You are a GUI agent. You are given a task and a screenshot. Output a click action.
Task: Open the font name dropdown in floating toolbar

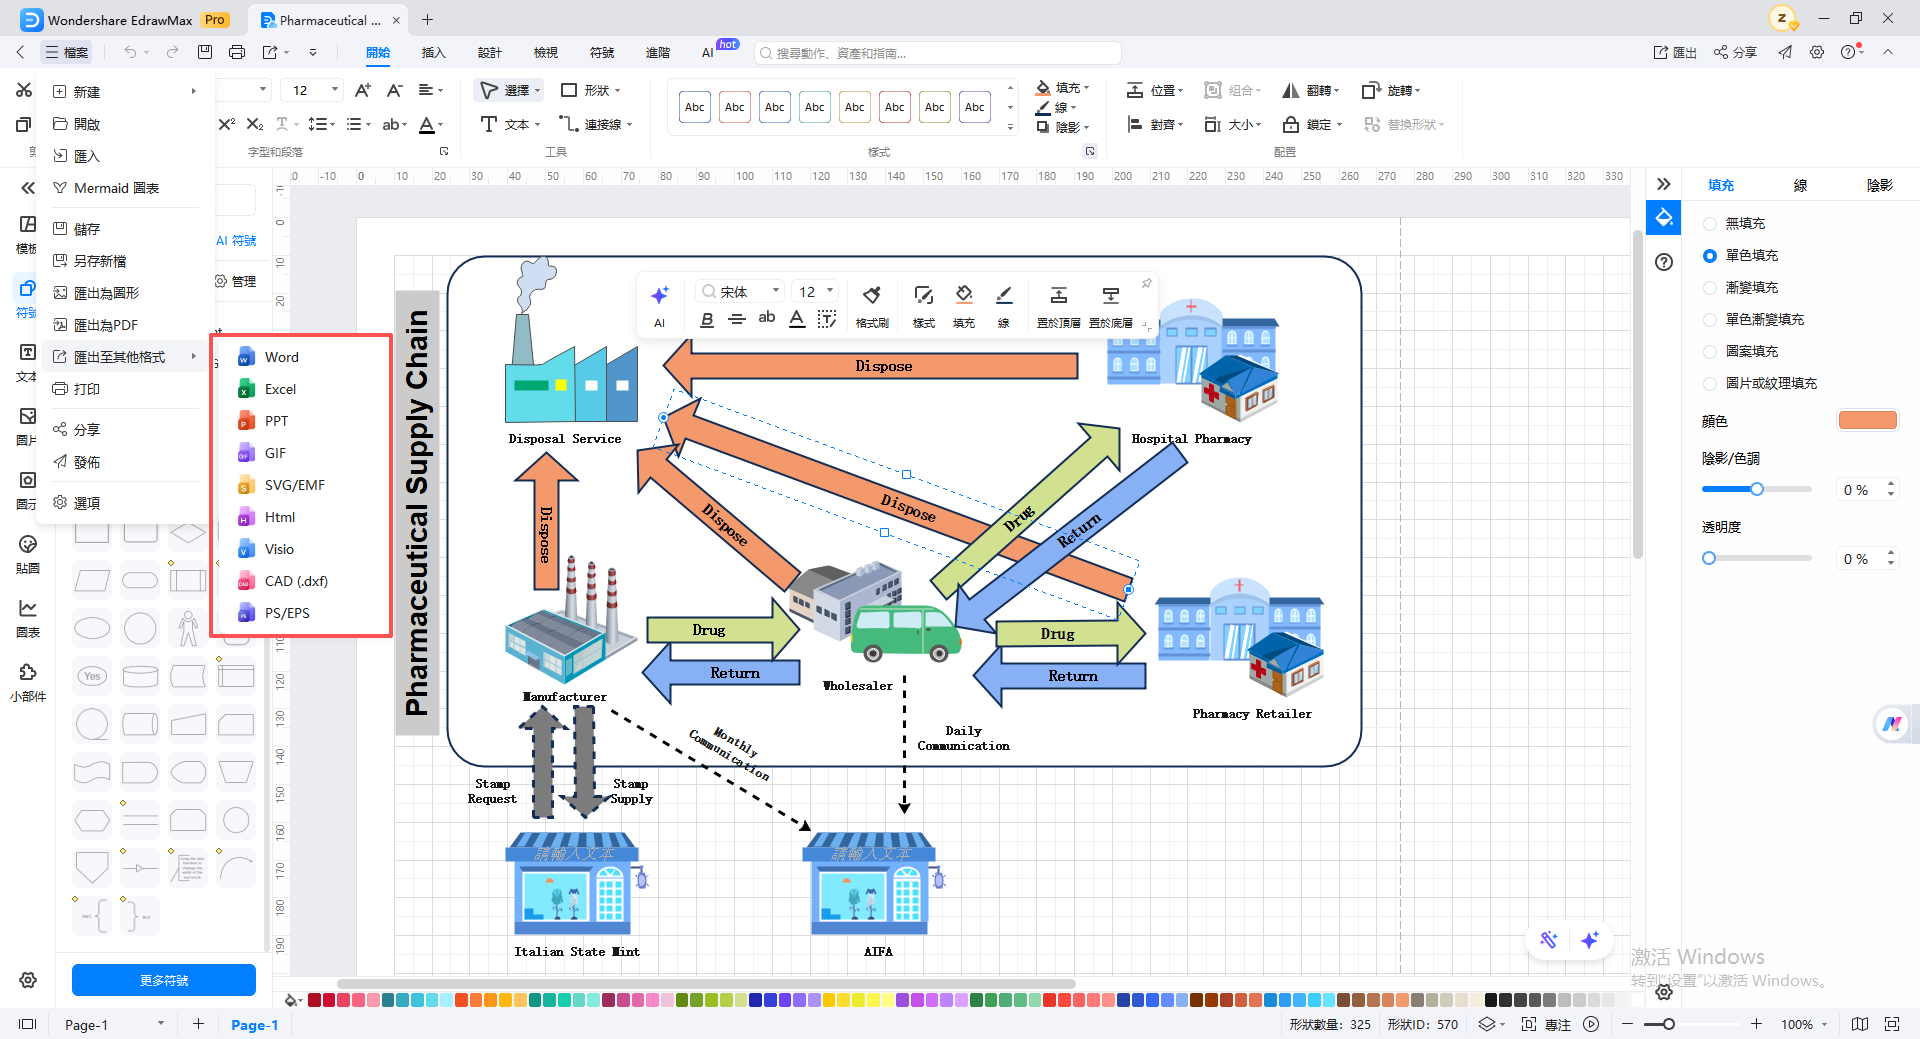coord(740,291)
